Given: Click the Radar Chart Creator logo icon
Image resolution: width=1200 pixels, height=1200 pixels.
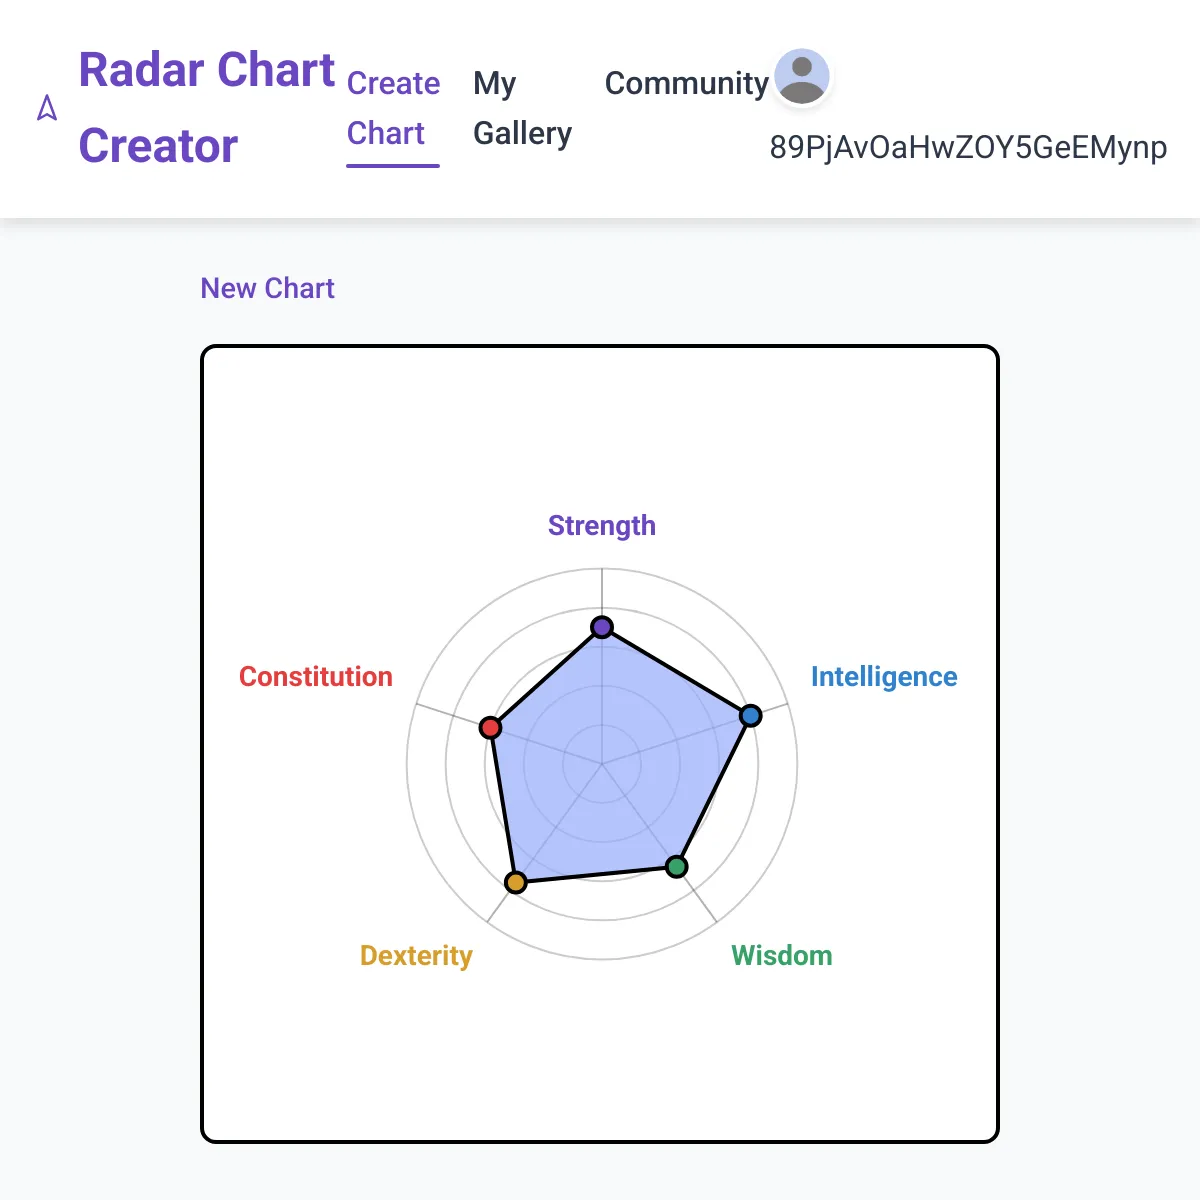Looking at the screenshot, I should click(47, 108).
